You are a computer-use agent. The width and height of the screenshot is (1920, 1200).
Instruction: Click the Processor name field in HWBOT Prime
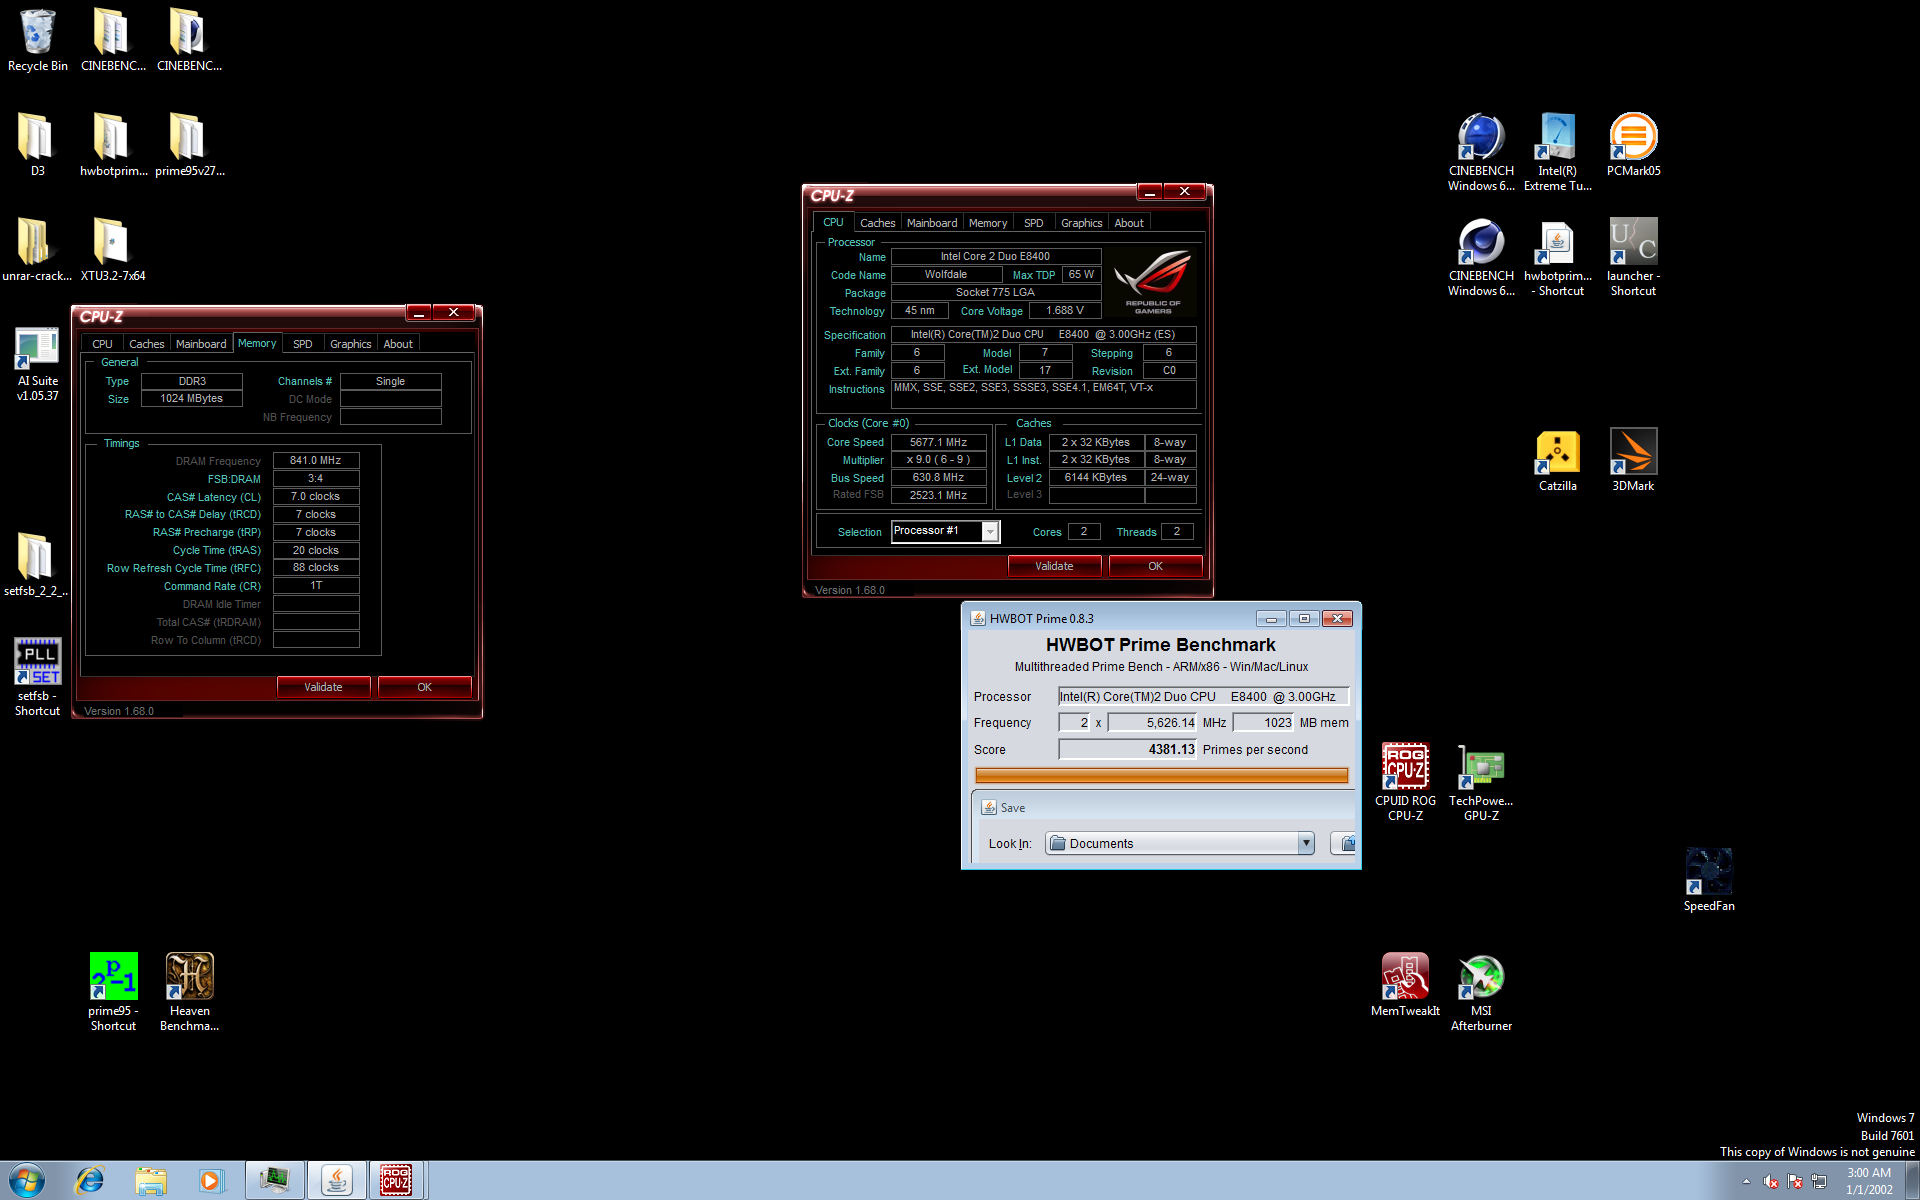click(1203, 696)
